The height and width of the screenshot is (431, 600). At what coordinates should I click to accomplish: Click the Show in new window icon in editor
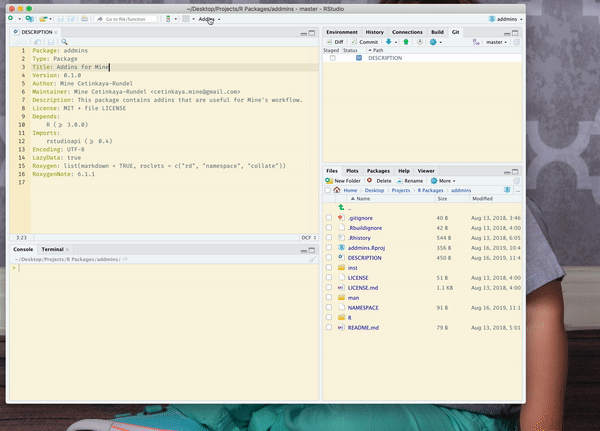pos(37,42)
